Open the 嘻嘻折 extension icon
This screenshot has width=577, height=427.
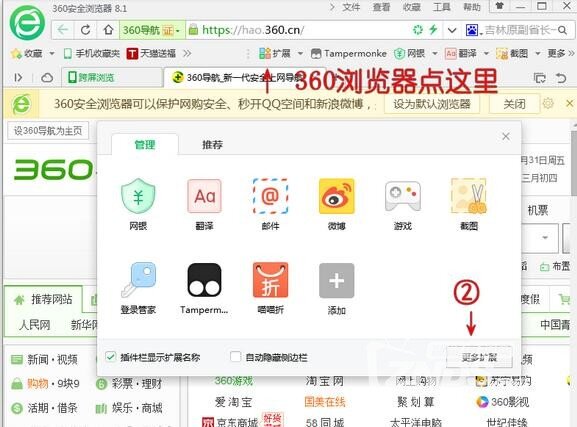click(270, 280)
